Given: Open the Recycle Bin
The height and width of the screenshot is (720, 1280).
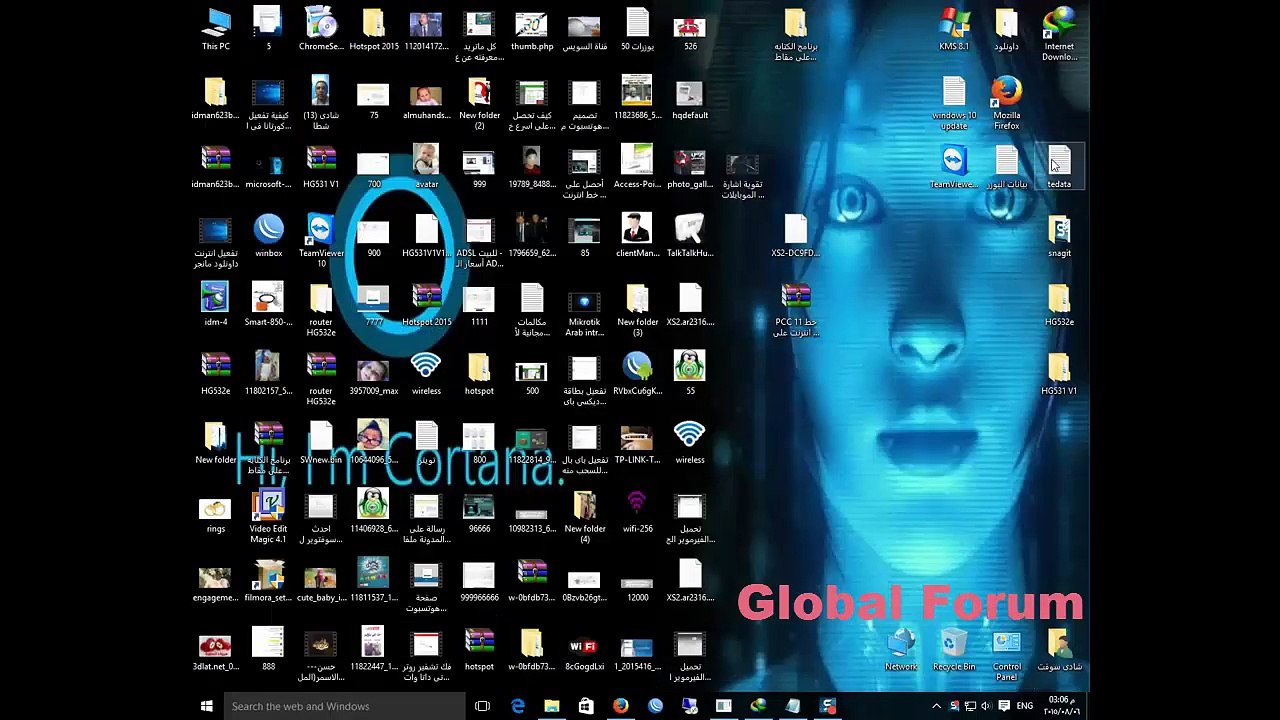Looking at the screenshot, I should tap(954, 650).
